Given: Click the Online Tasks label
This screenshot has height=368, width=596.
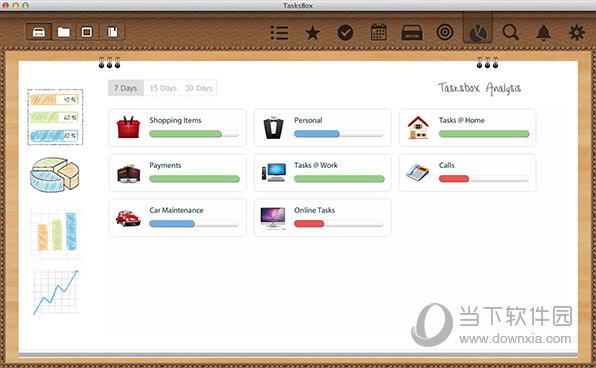Looking at the screenshot, I should [314, 210].
